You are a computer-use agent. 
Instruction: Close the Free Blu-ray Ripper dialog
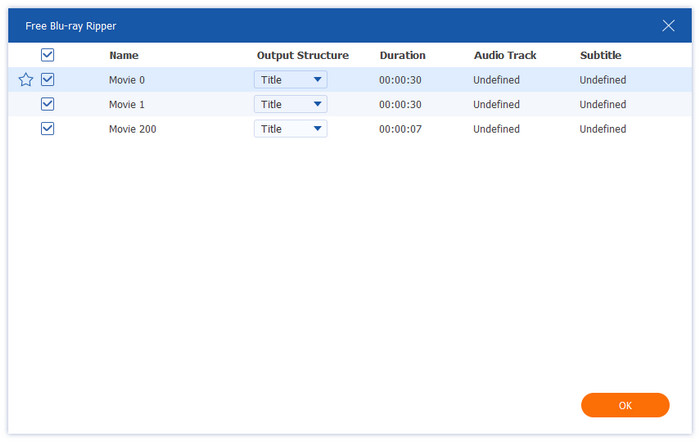click(x=668, y=26)
